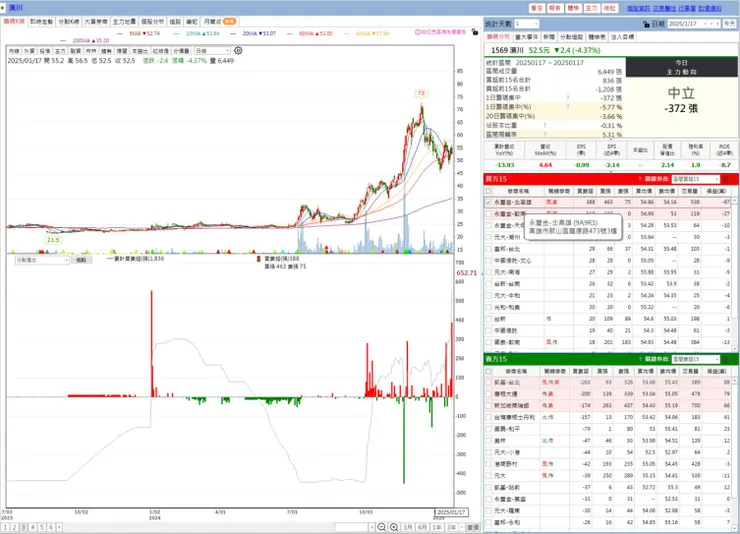Check 摩根大通 seller checkbox
740x534 pixels.
[x=488, y=394]
